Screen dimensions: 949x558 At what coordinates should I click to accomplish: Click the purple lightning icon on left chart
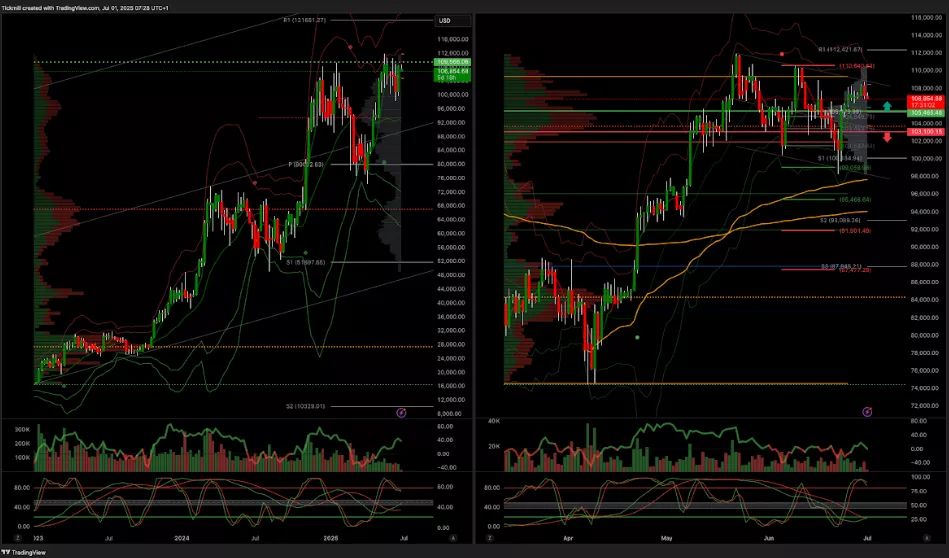pyautogui.click(x=401, y=411)
